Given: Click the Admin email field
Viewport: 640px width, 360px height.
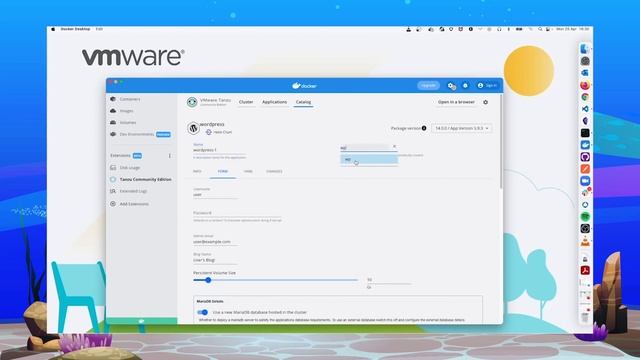Looking at the screenshot, I should (x=216, y=242).
